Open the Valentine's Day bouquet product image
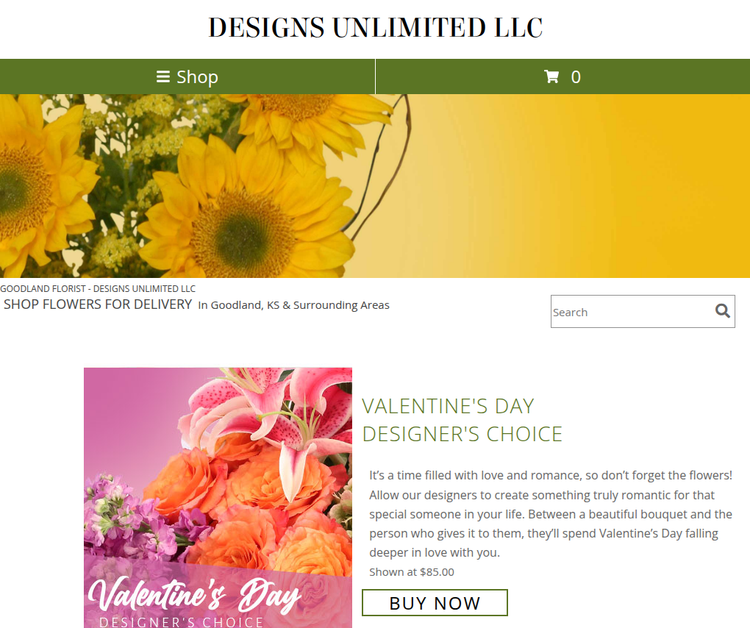Image resolution: width=750 pixels, height=628 pixels. 218,497
